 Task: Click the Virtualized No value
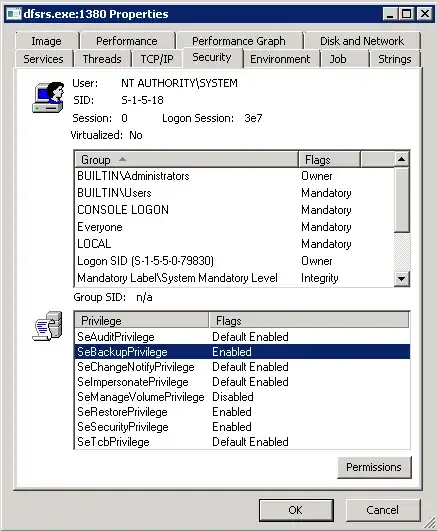coord(136,135)
